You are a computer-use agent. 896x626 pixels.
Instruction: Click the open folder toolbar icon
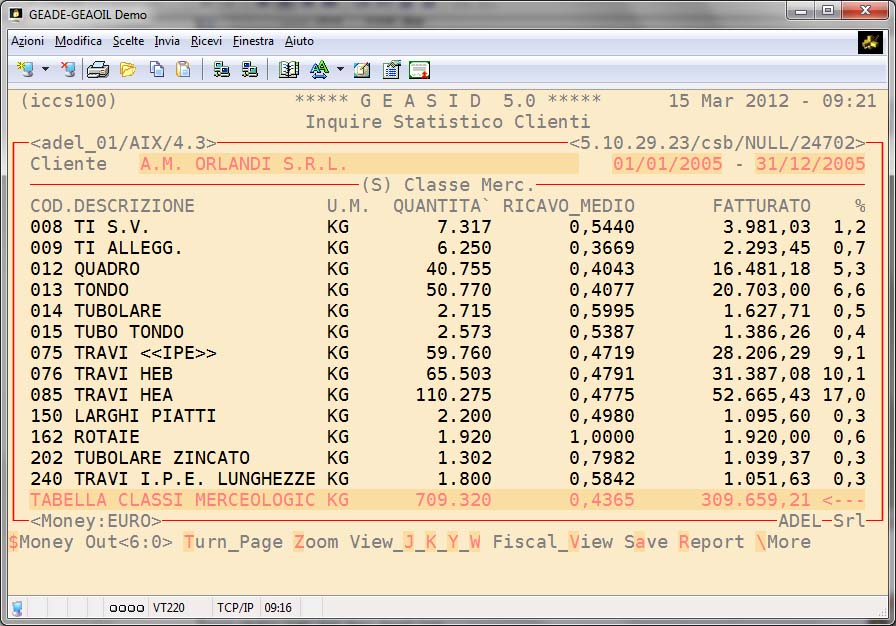128,70
